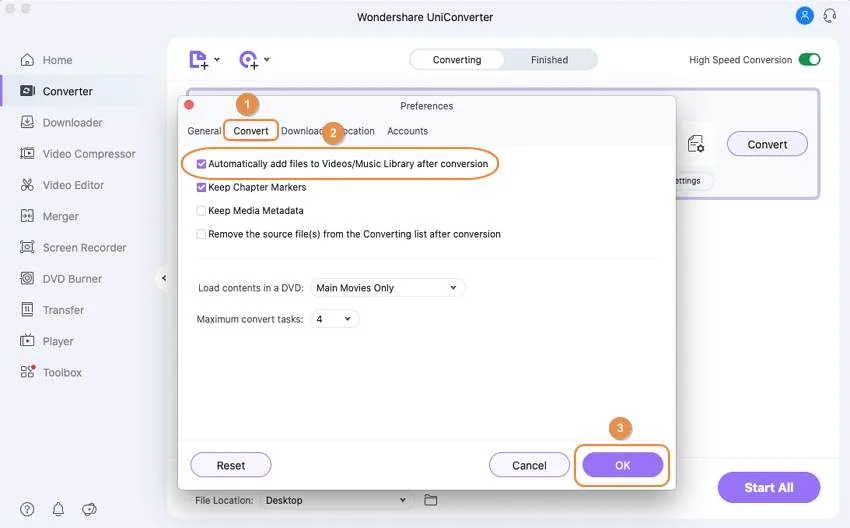Image resolution: width=850 pixels, height=528 pixels.
Task: Open the user account profile icon
Action: click(x=804, y=15)
